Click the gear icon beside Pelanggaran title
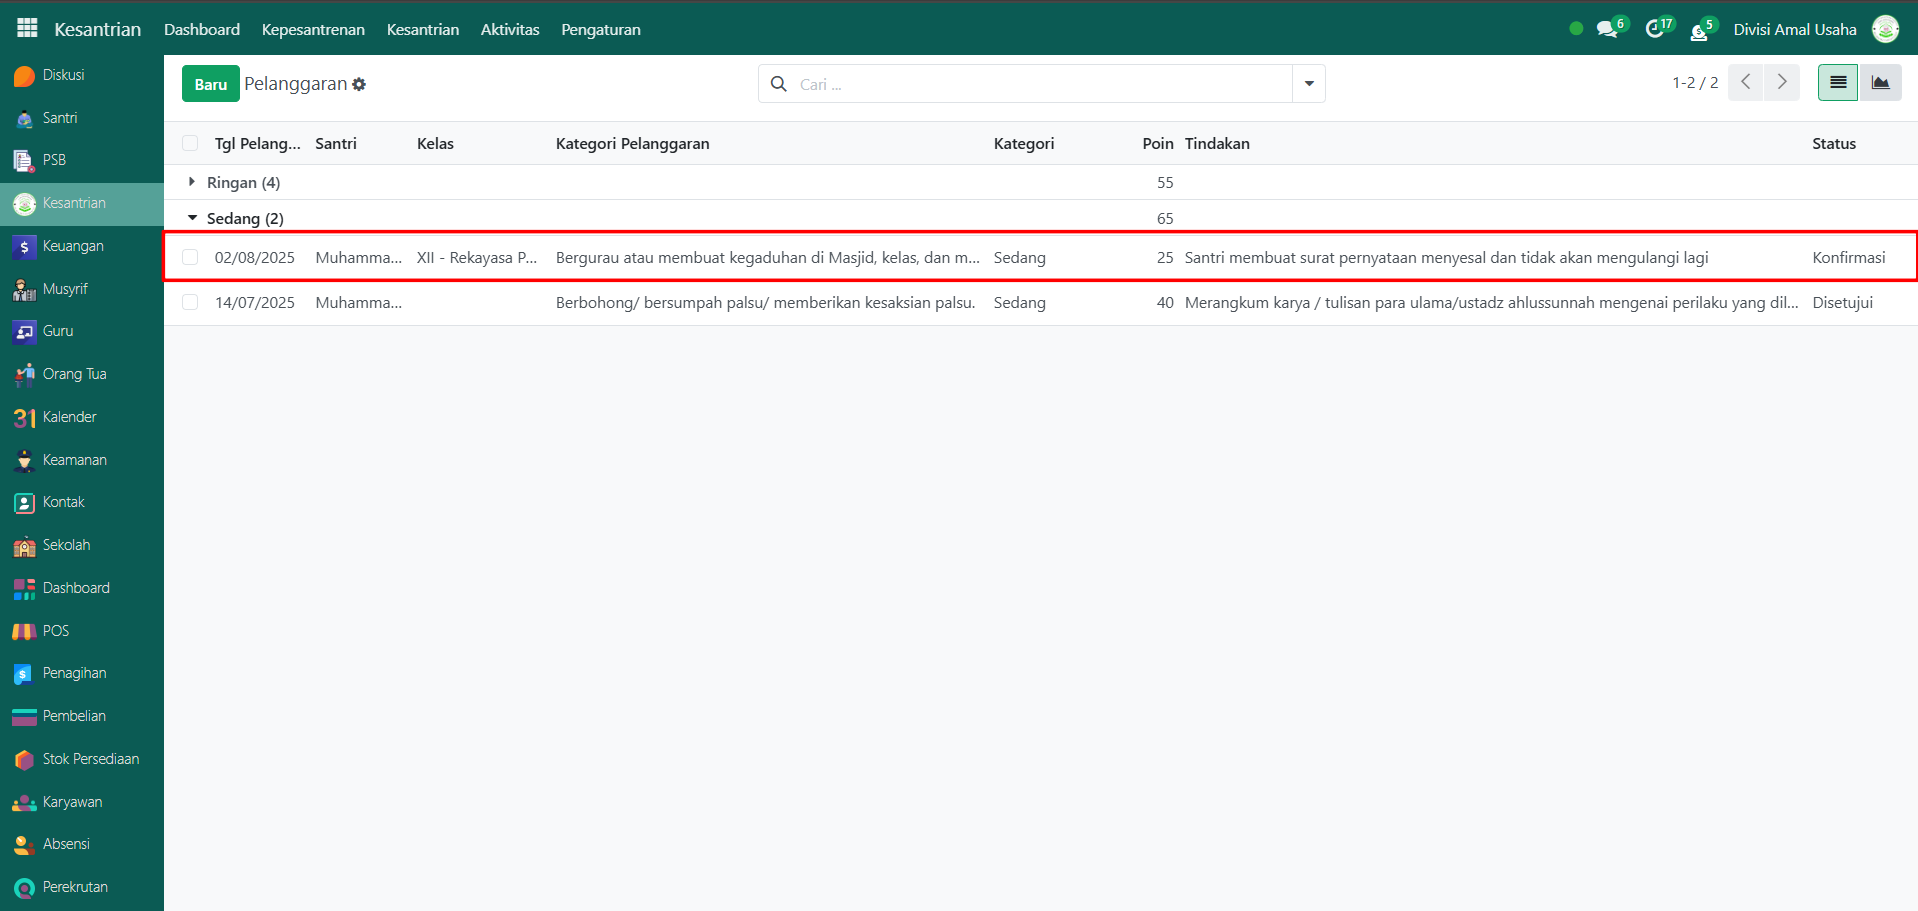 [359, 85]
